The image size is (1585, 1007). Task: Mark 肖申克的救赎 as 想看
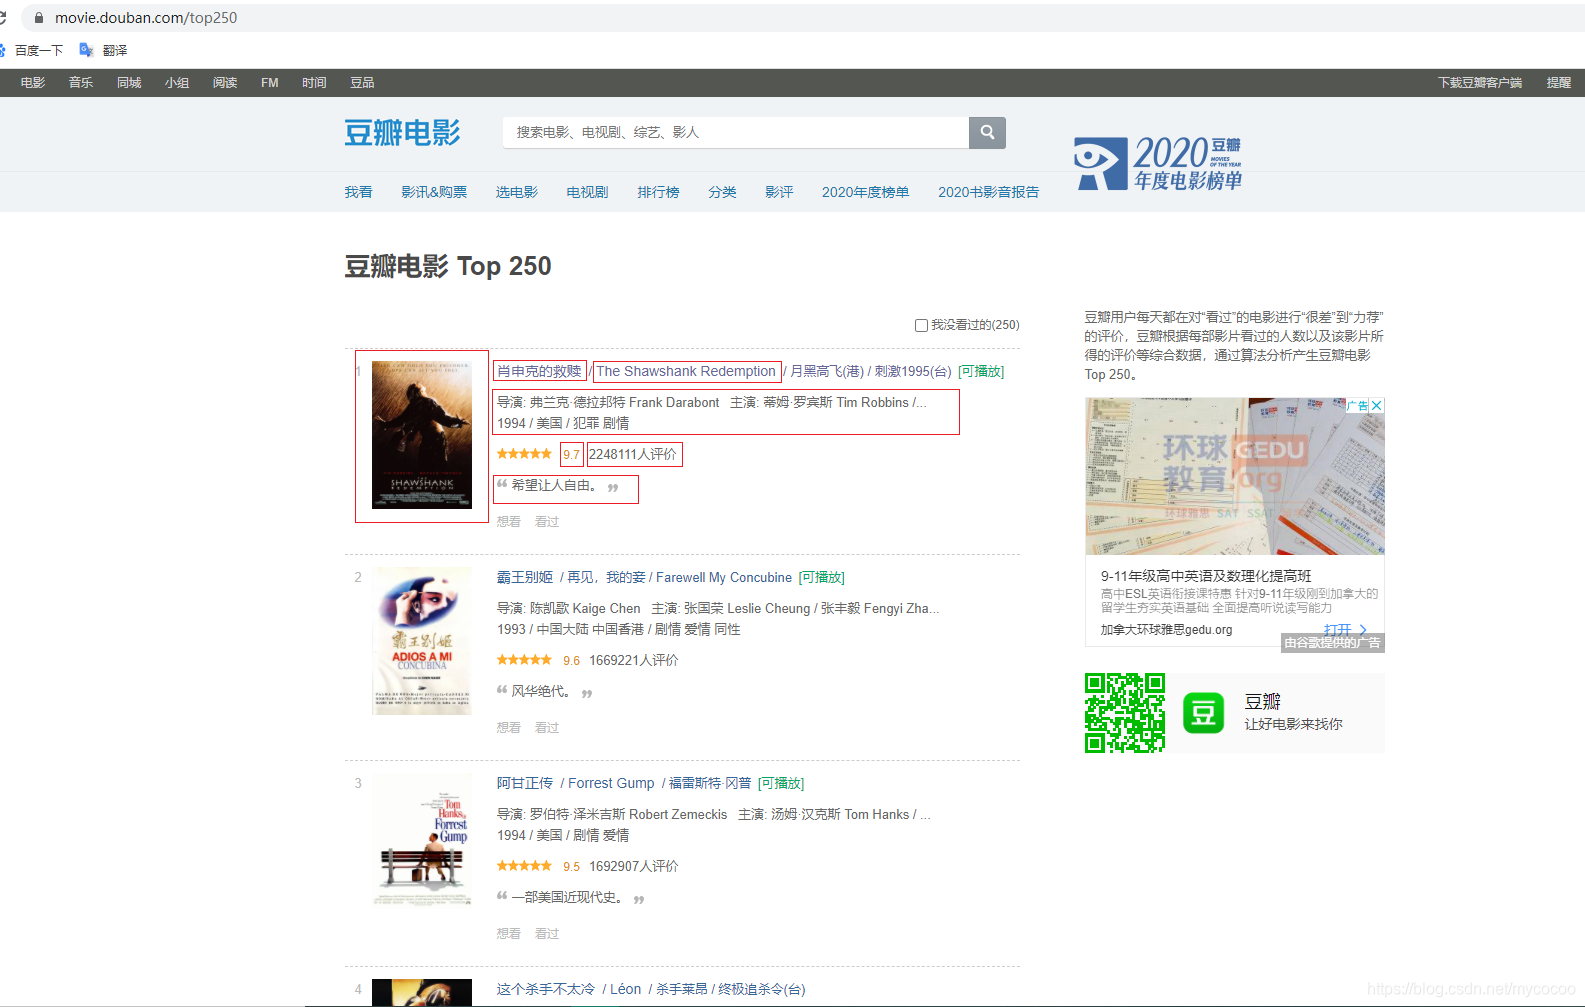(509, 521)
